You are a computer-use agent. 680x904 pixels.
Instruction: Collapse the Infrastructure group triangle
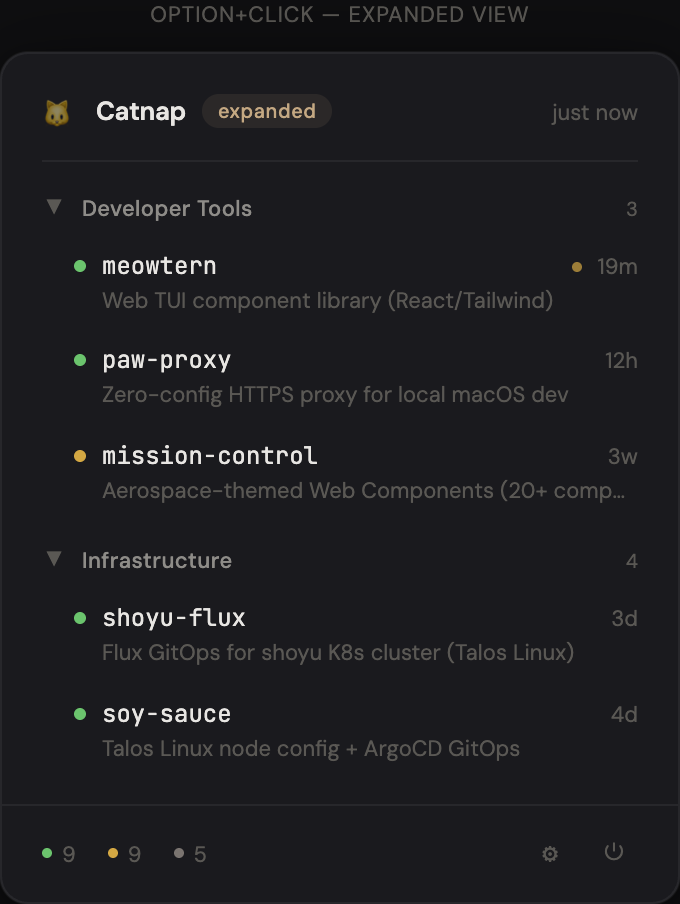coord(54,559)
